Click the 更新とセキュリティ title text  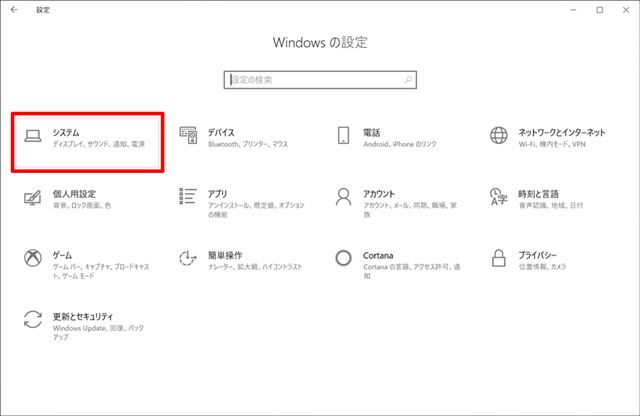pyautogui.click(x=83, y=316)
